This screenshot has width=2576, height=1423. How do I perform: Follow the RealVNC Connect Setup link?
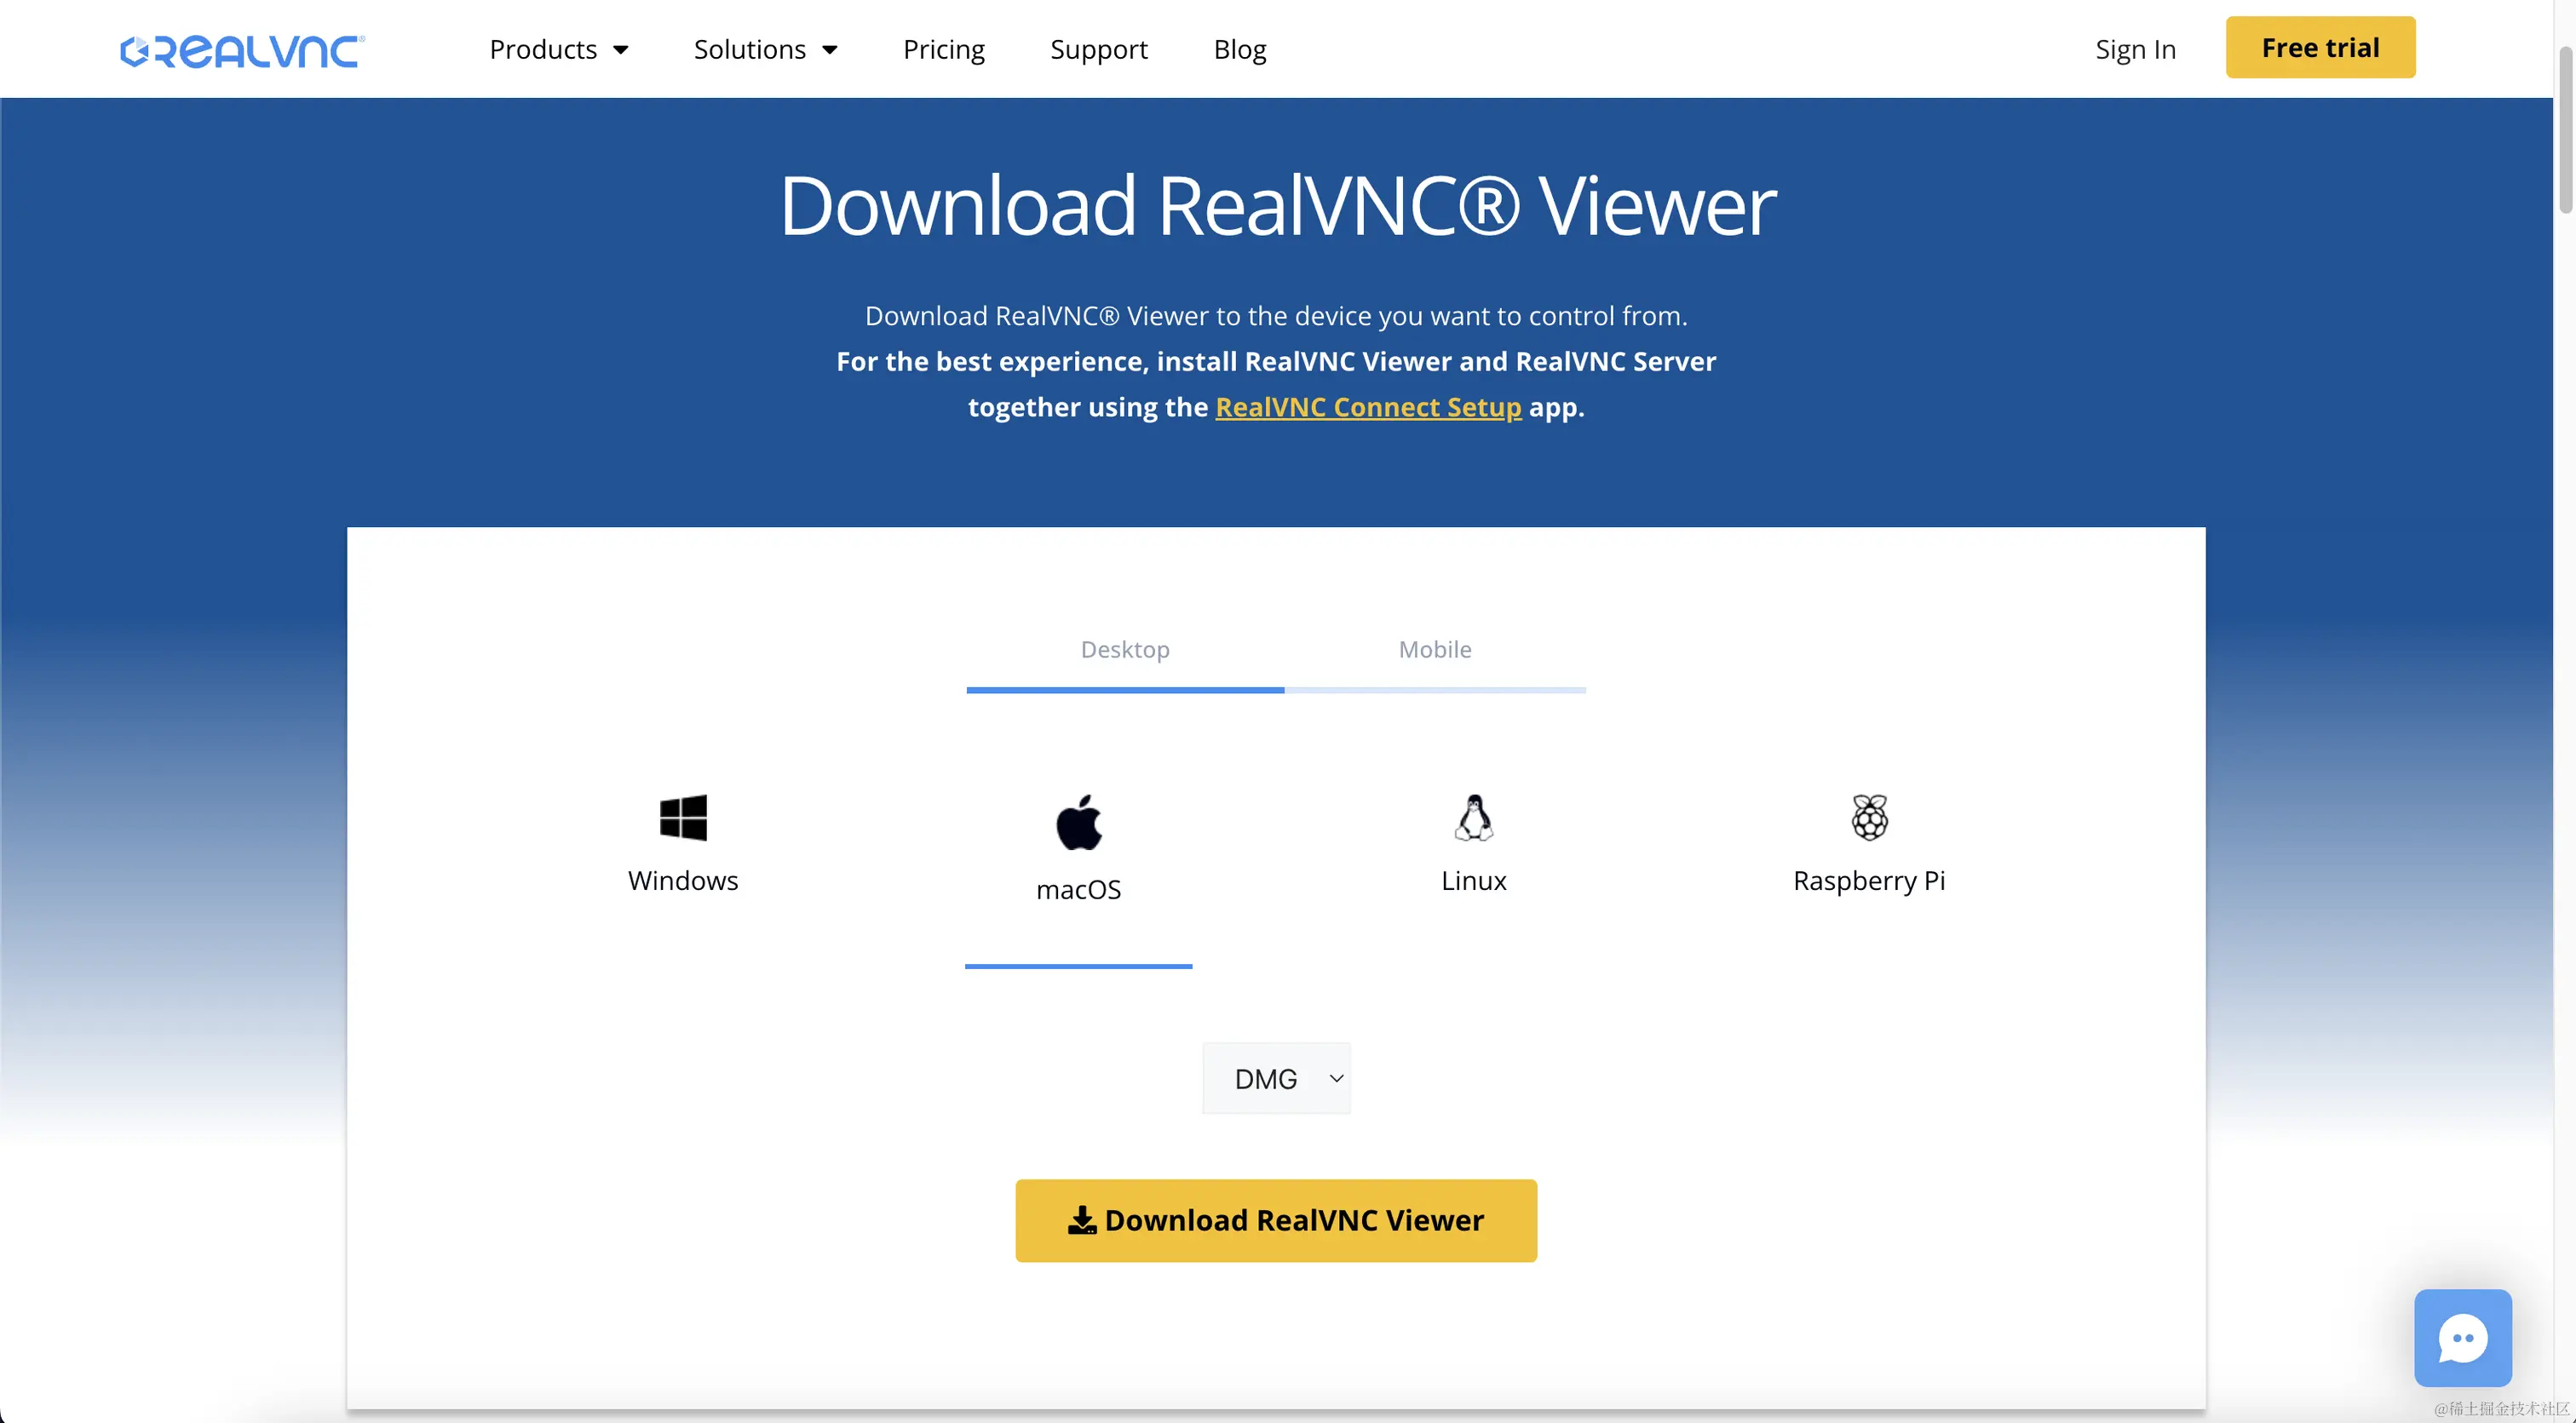[x=1368, y=407]
